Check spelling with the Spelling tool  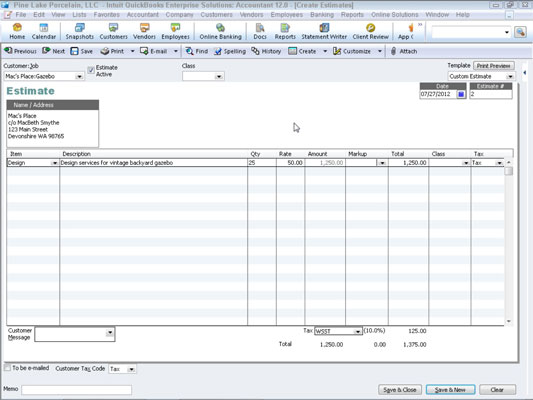click(x=230, y=51)
